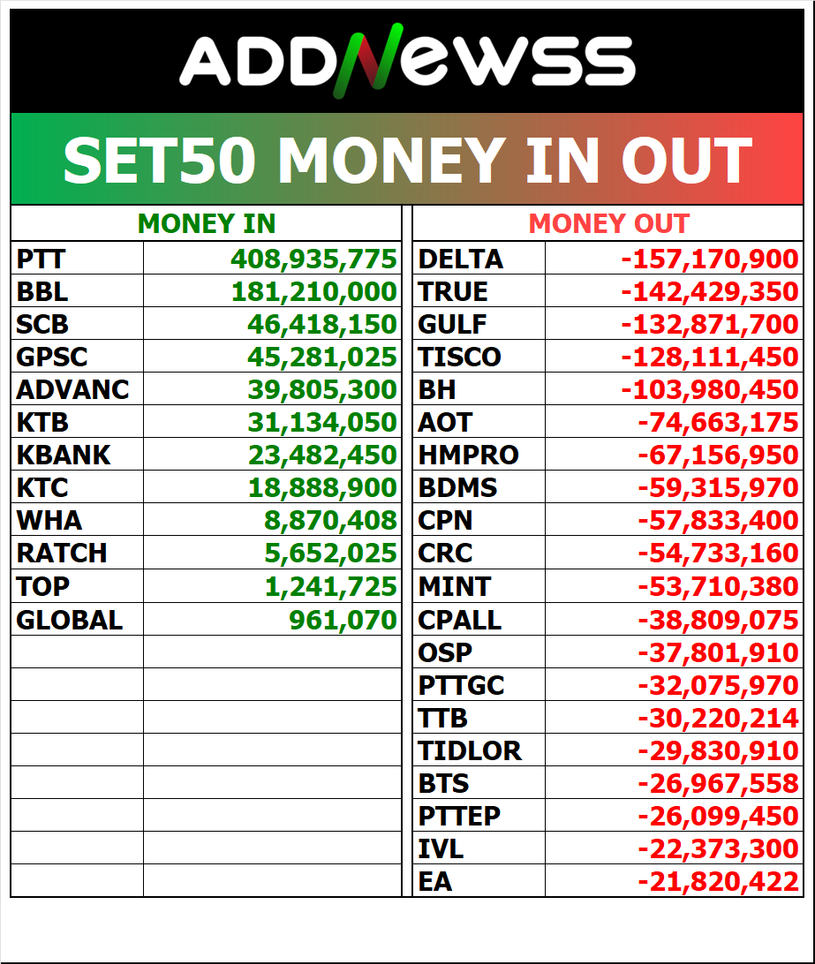Select the DELTA value -157,170,900
815x964 pixels.
click(x=710, y=260)
